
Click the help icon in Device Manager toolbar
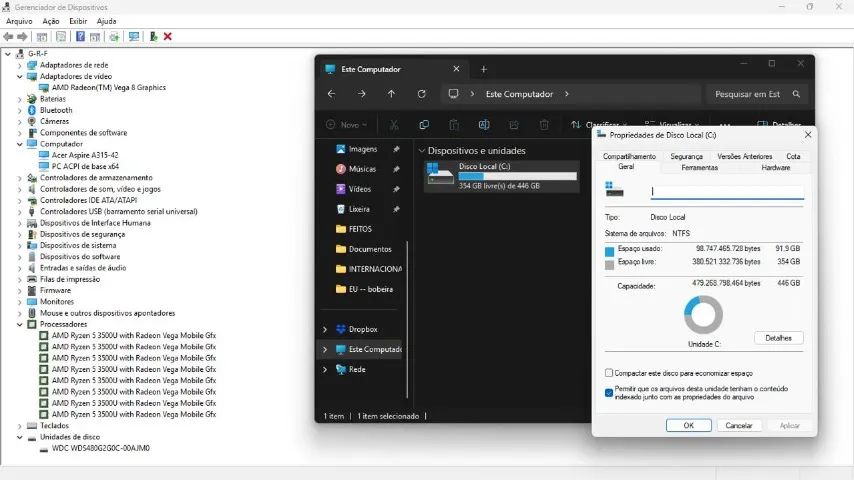coord(80,37)
